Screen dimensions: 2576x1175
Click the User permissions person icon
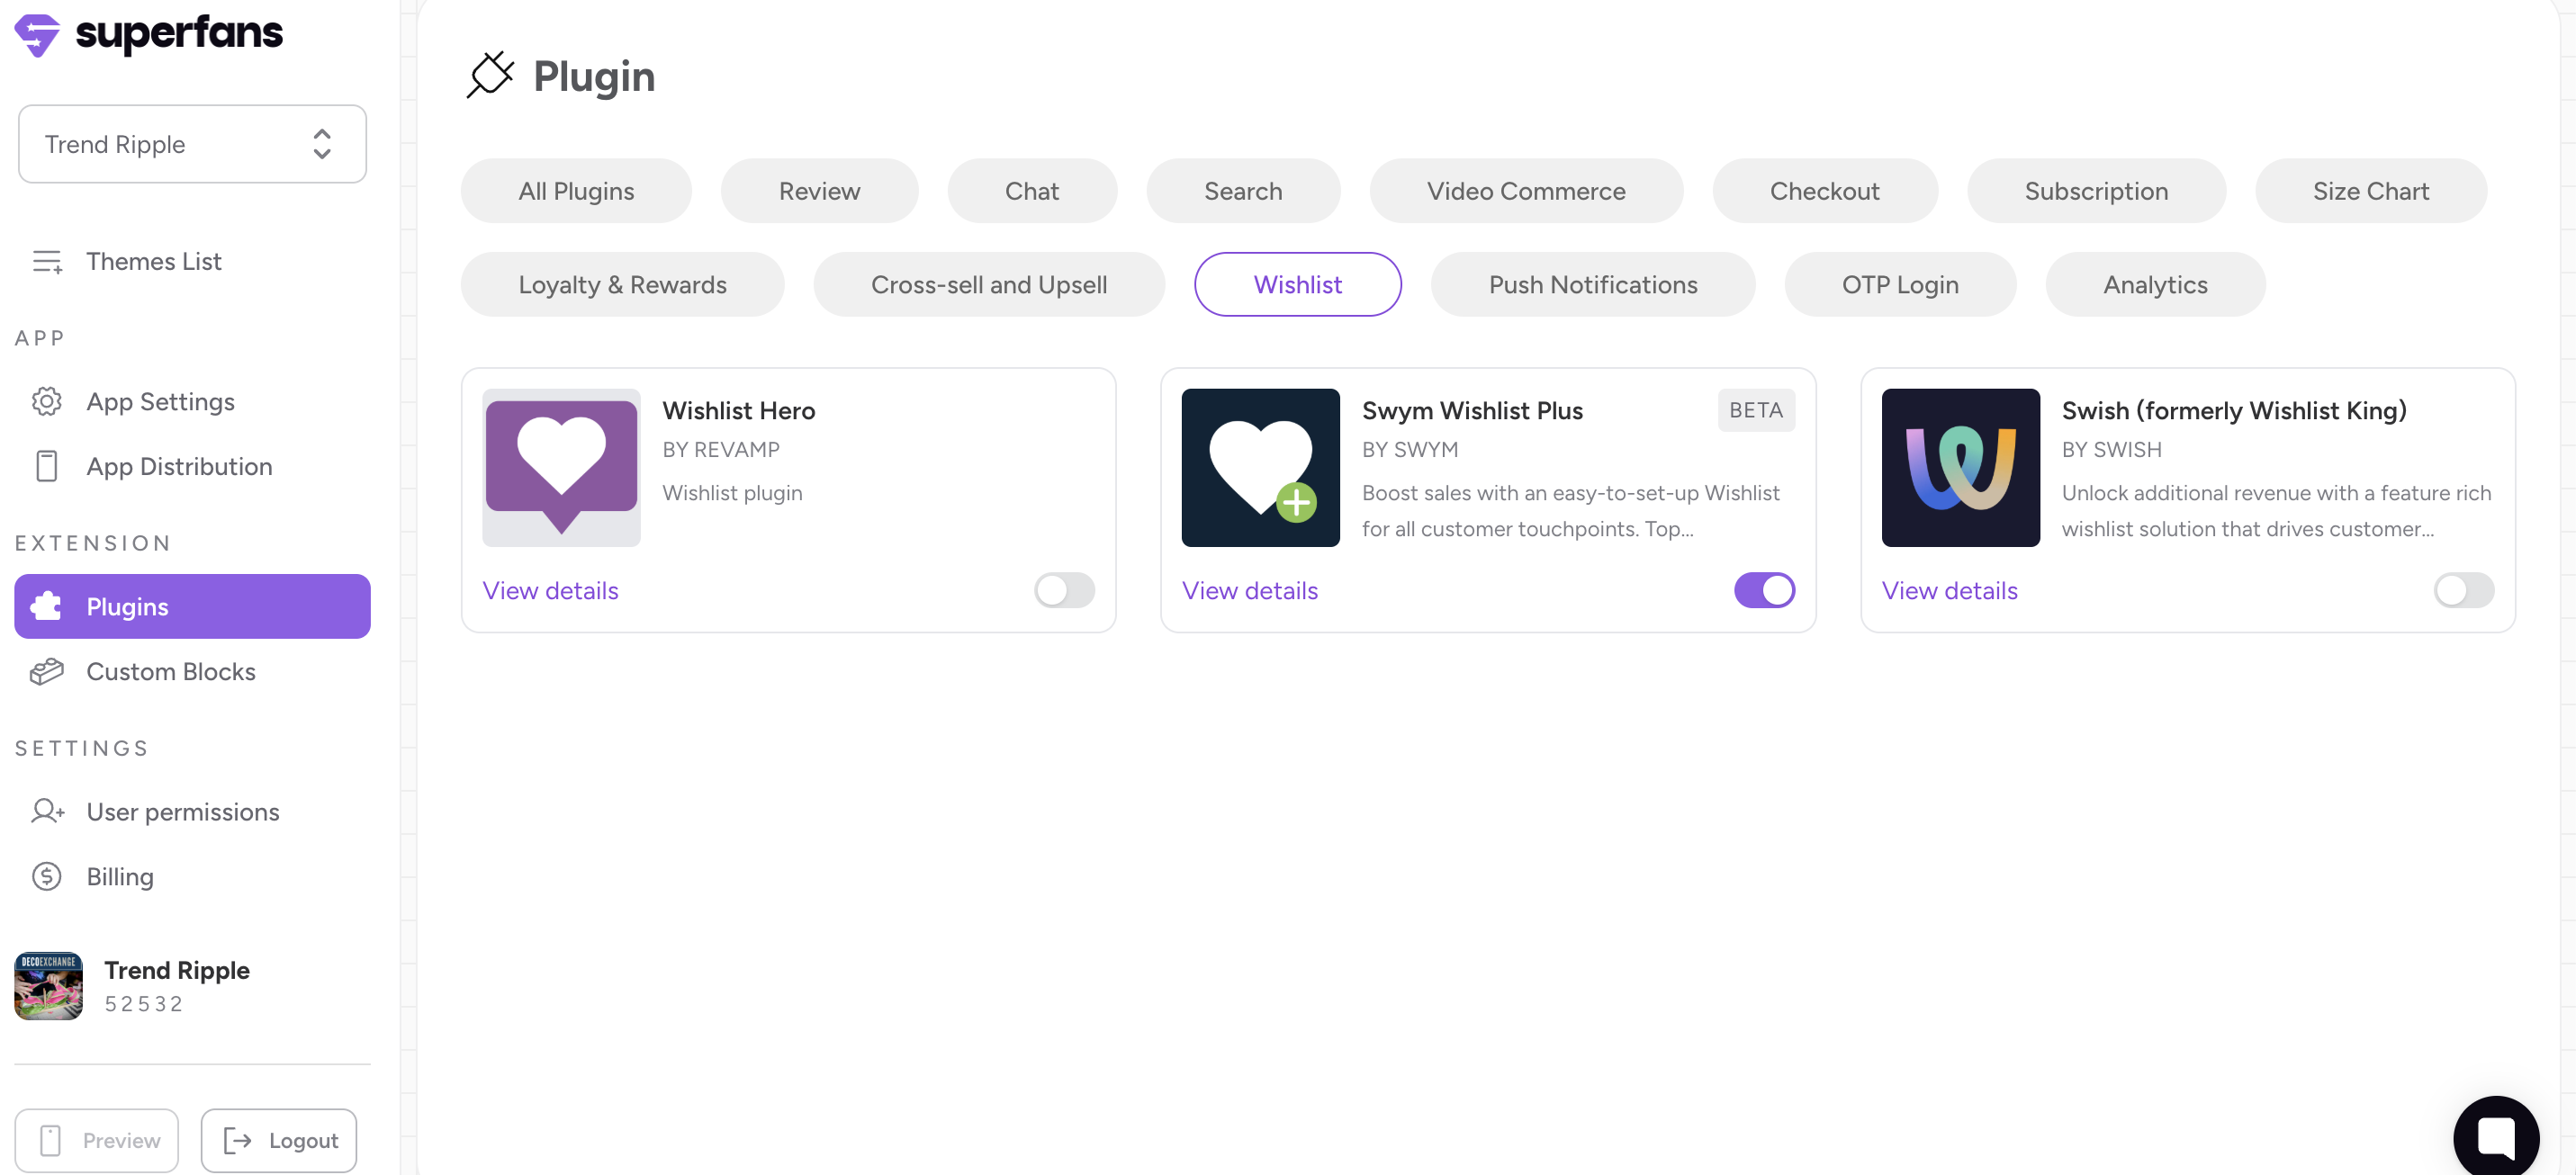click(x=47, y=811)
